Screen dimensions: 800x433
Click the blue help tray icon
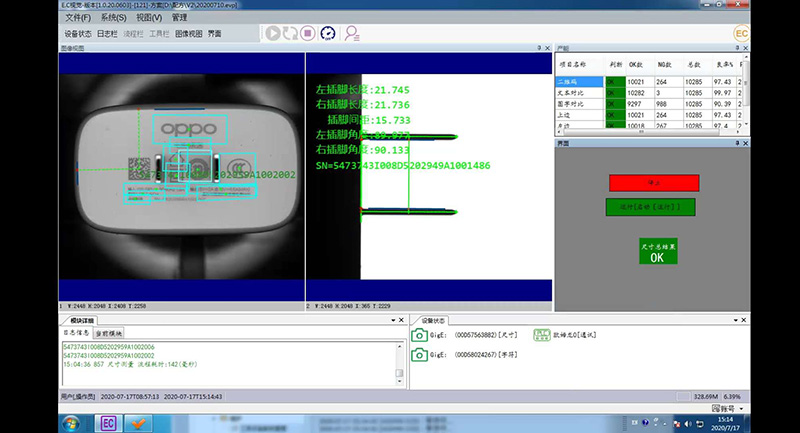tap(645, 423)
